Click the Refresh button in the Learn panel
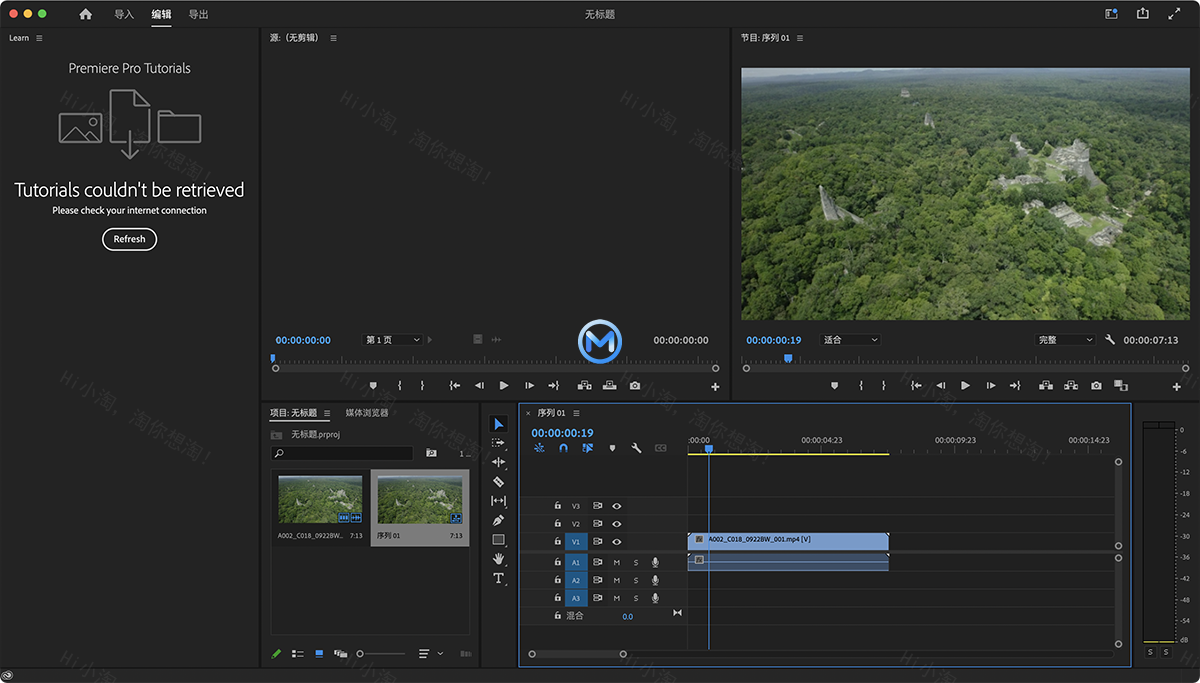Image resolution: width=1200 pixels, height=683 pixels. [x=129, y=239]
